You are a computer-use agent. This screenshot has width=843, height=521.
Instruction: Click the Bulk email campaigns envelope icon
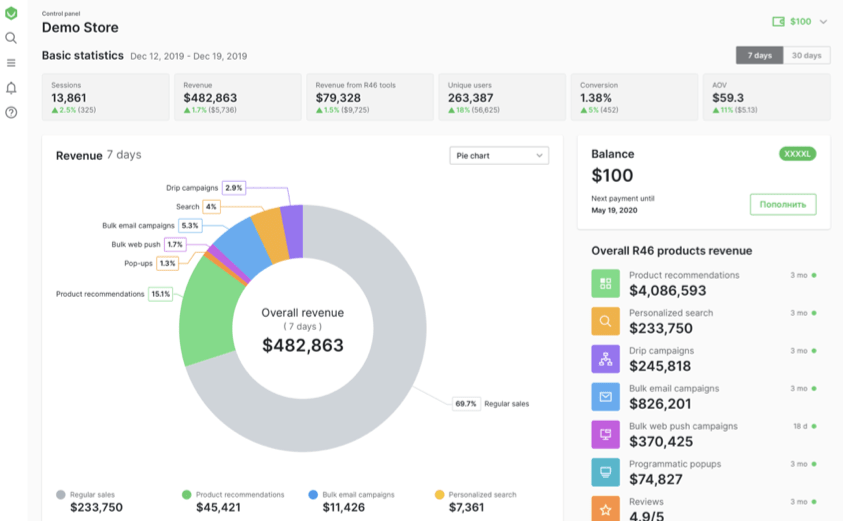tap(605, 397)
